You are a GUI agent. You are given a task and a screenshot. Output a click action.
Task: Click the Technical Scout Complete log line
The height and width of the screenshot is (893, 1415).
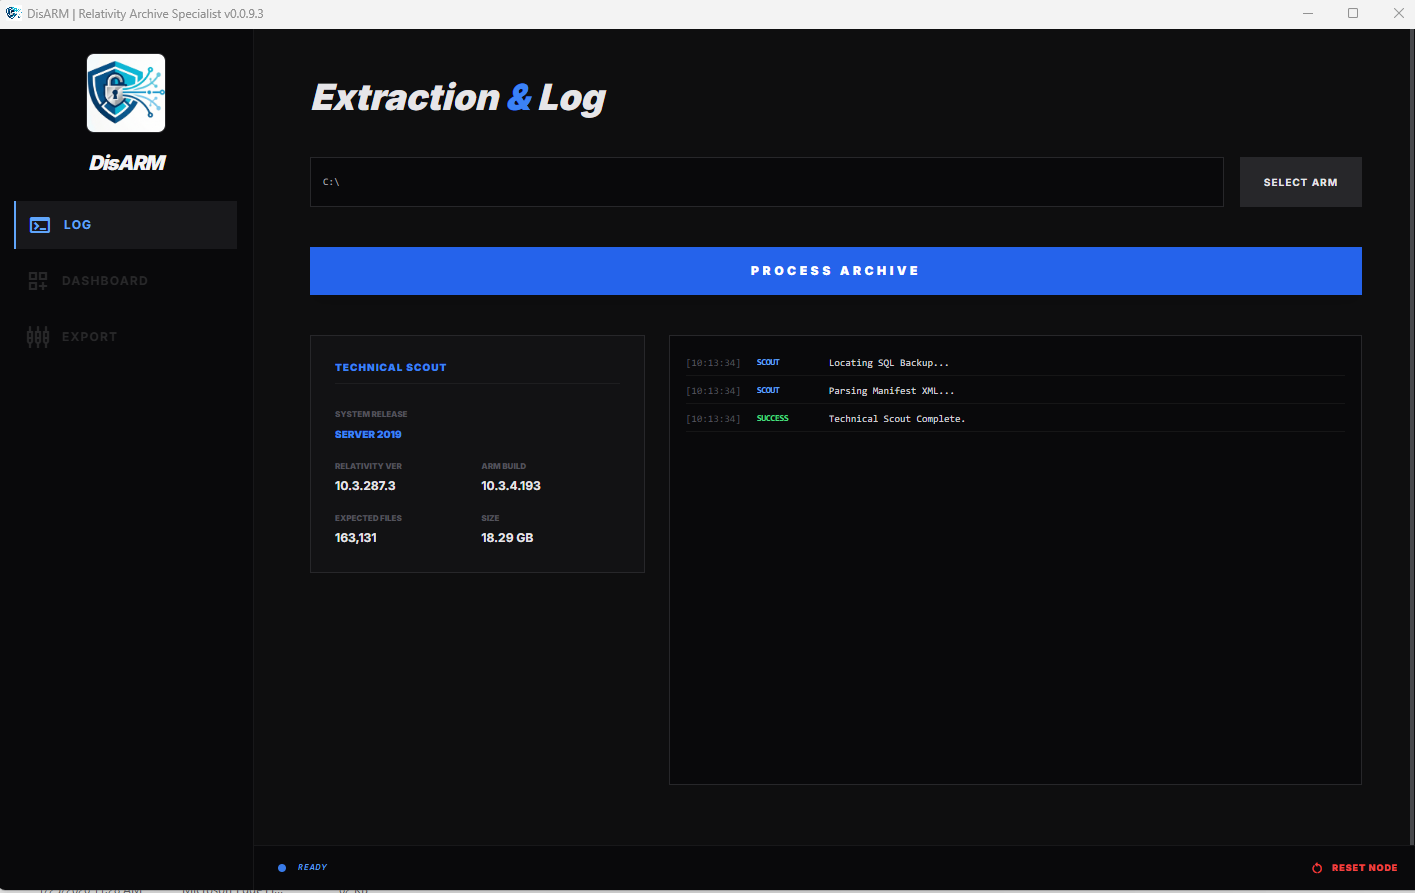1015,419
